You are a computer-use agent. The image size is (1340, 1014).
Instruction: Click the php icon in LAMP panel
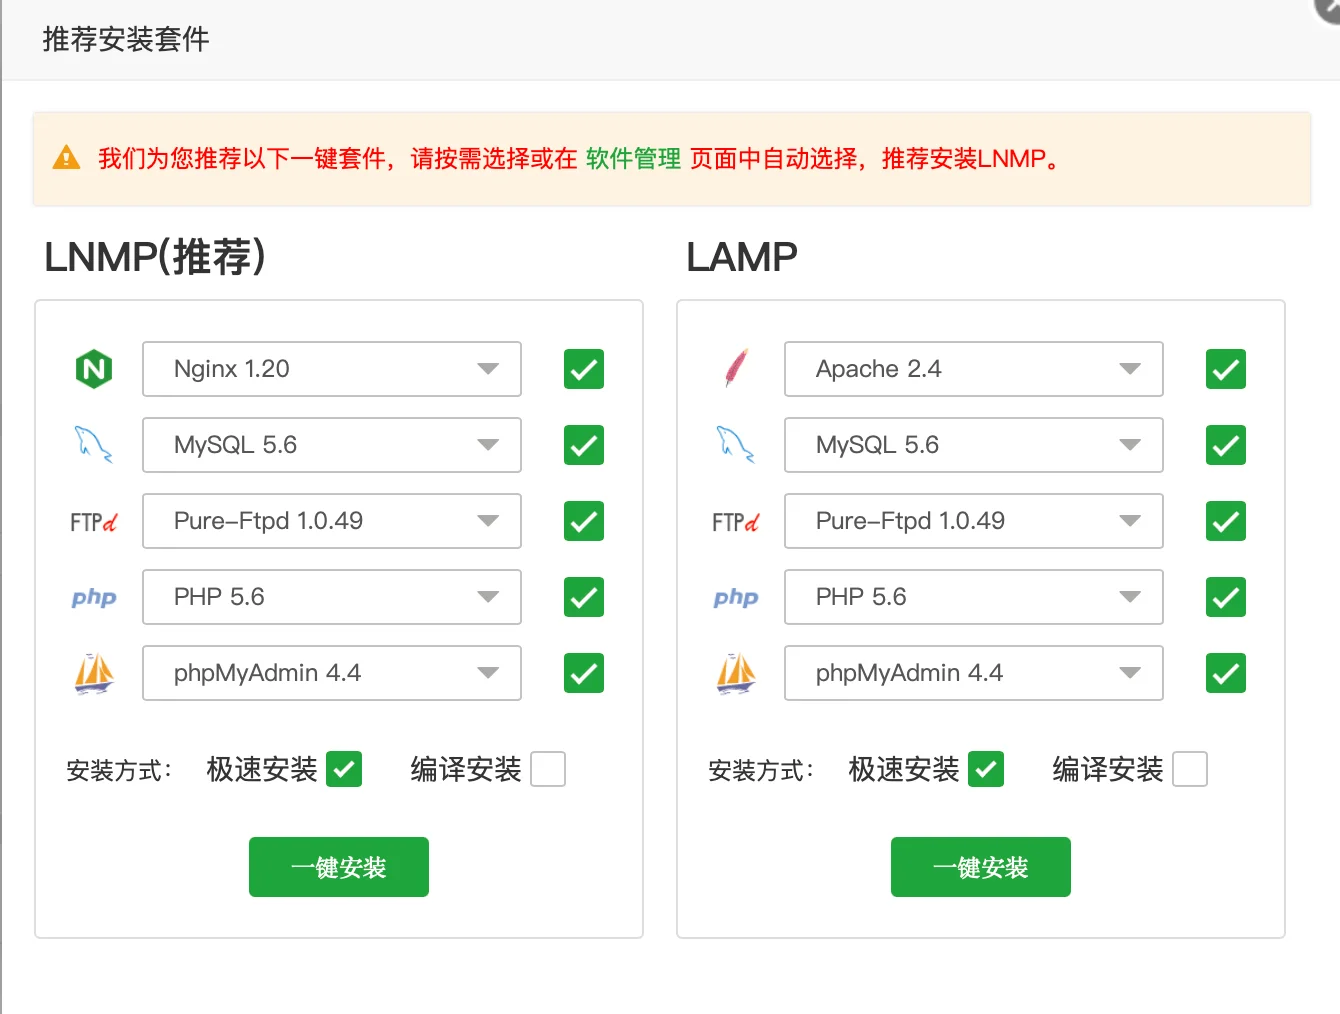[x=736, y=598]
